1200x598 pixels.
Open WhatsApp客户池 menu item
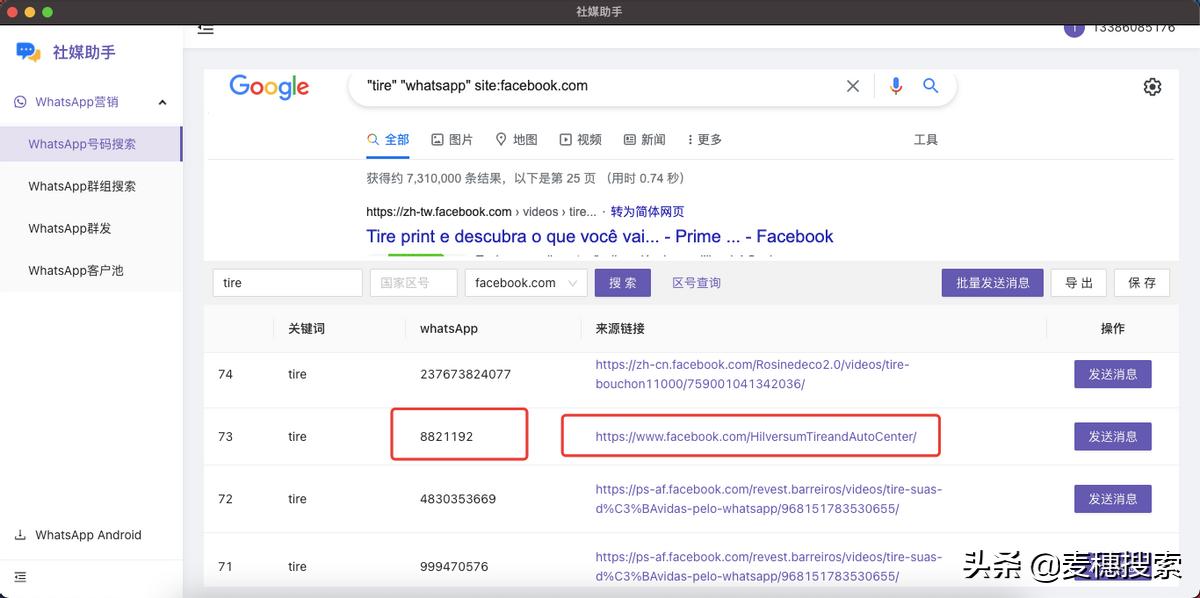point(76,270)
